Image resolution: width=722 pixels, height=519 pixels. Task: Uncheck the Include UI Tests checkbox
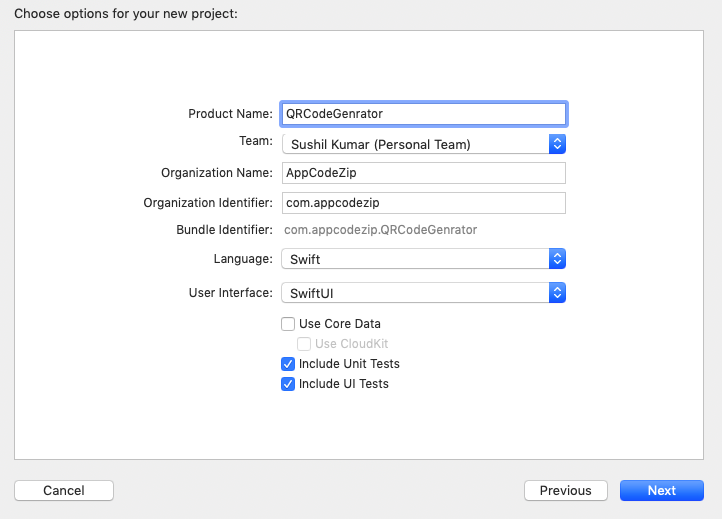click(288, 384)
